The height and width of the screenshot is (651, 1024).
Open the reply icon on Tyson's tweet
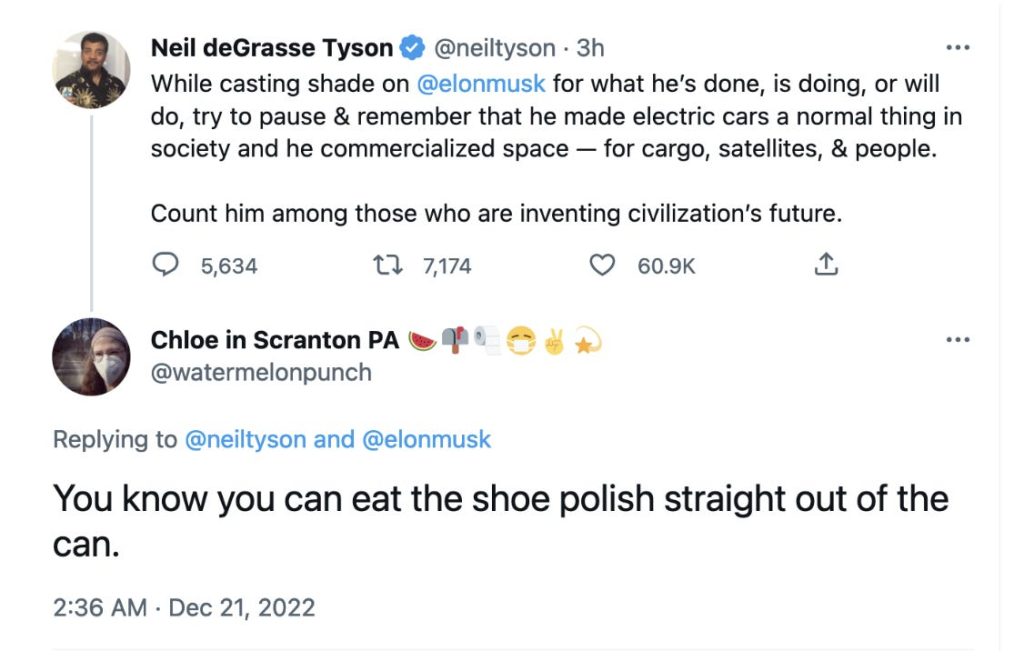163,263
